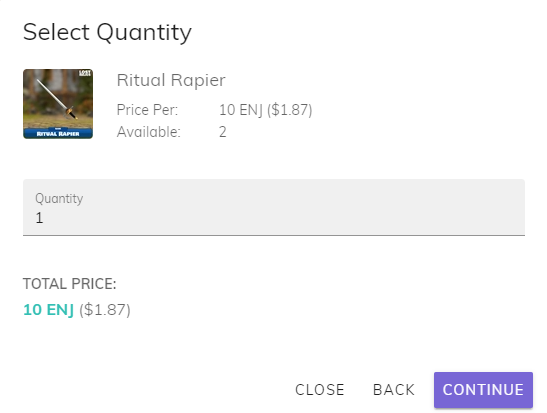
Task: Click the Ritual Rapier item name text
Action: pos(171,80)
